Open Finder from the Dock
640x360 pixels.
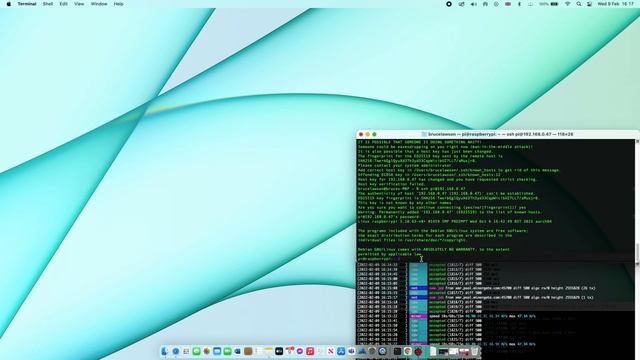tap(164, 351)
